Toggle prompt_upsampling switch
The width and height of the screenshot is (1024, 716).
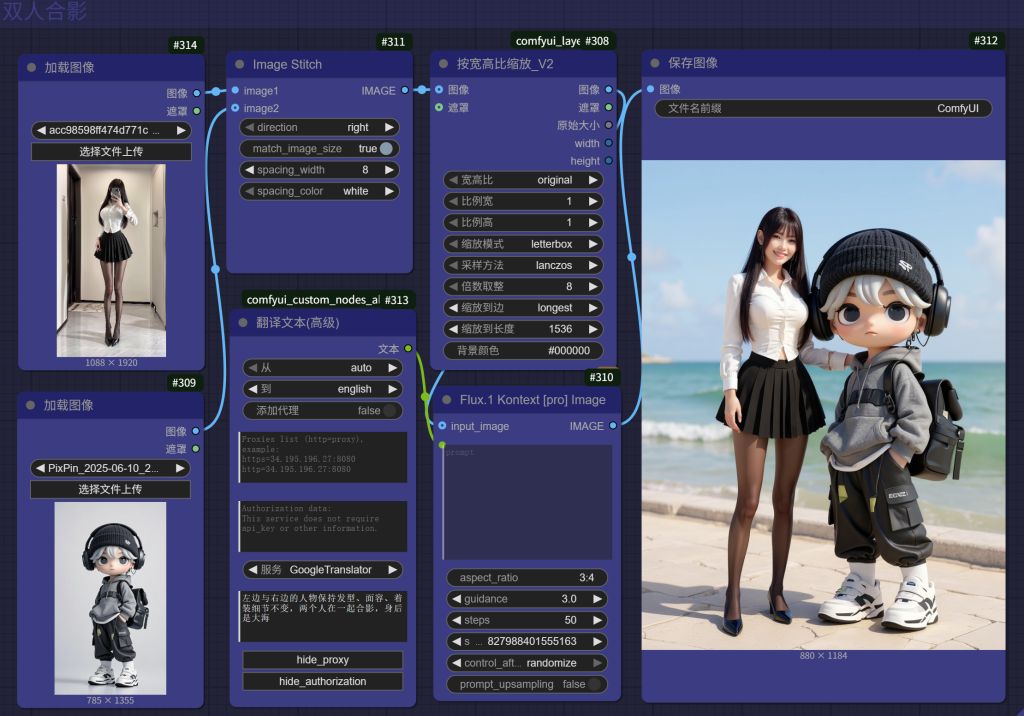pos(595,684)
